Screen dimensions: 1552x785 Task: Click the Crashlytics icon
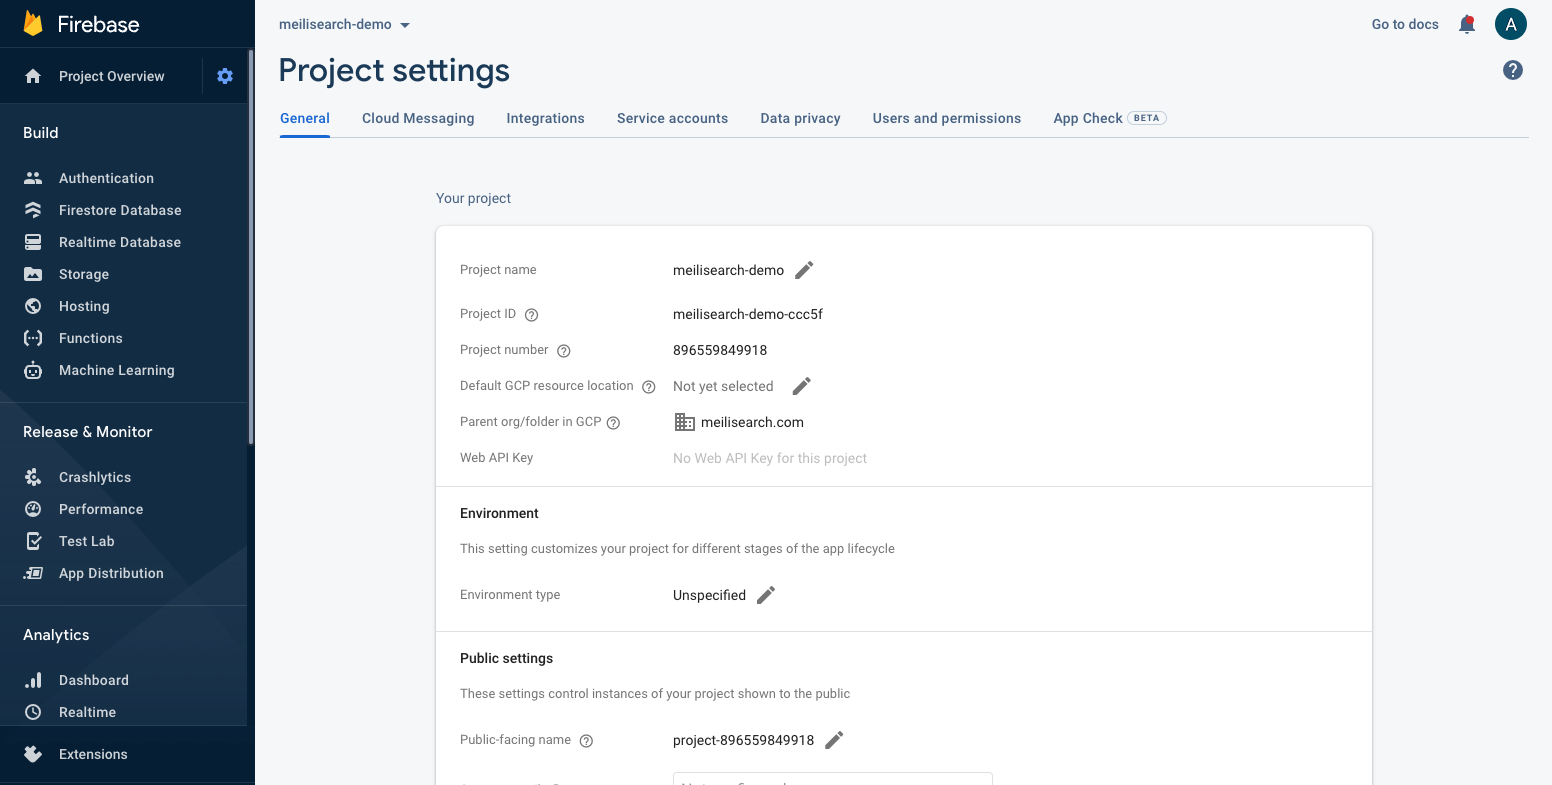click(33, 477)
